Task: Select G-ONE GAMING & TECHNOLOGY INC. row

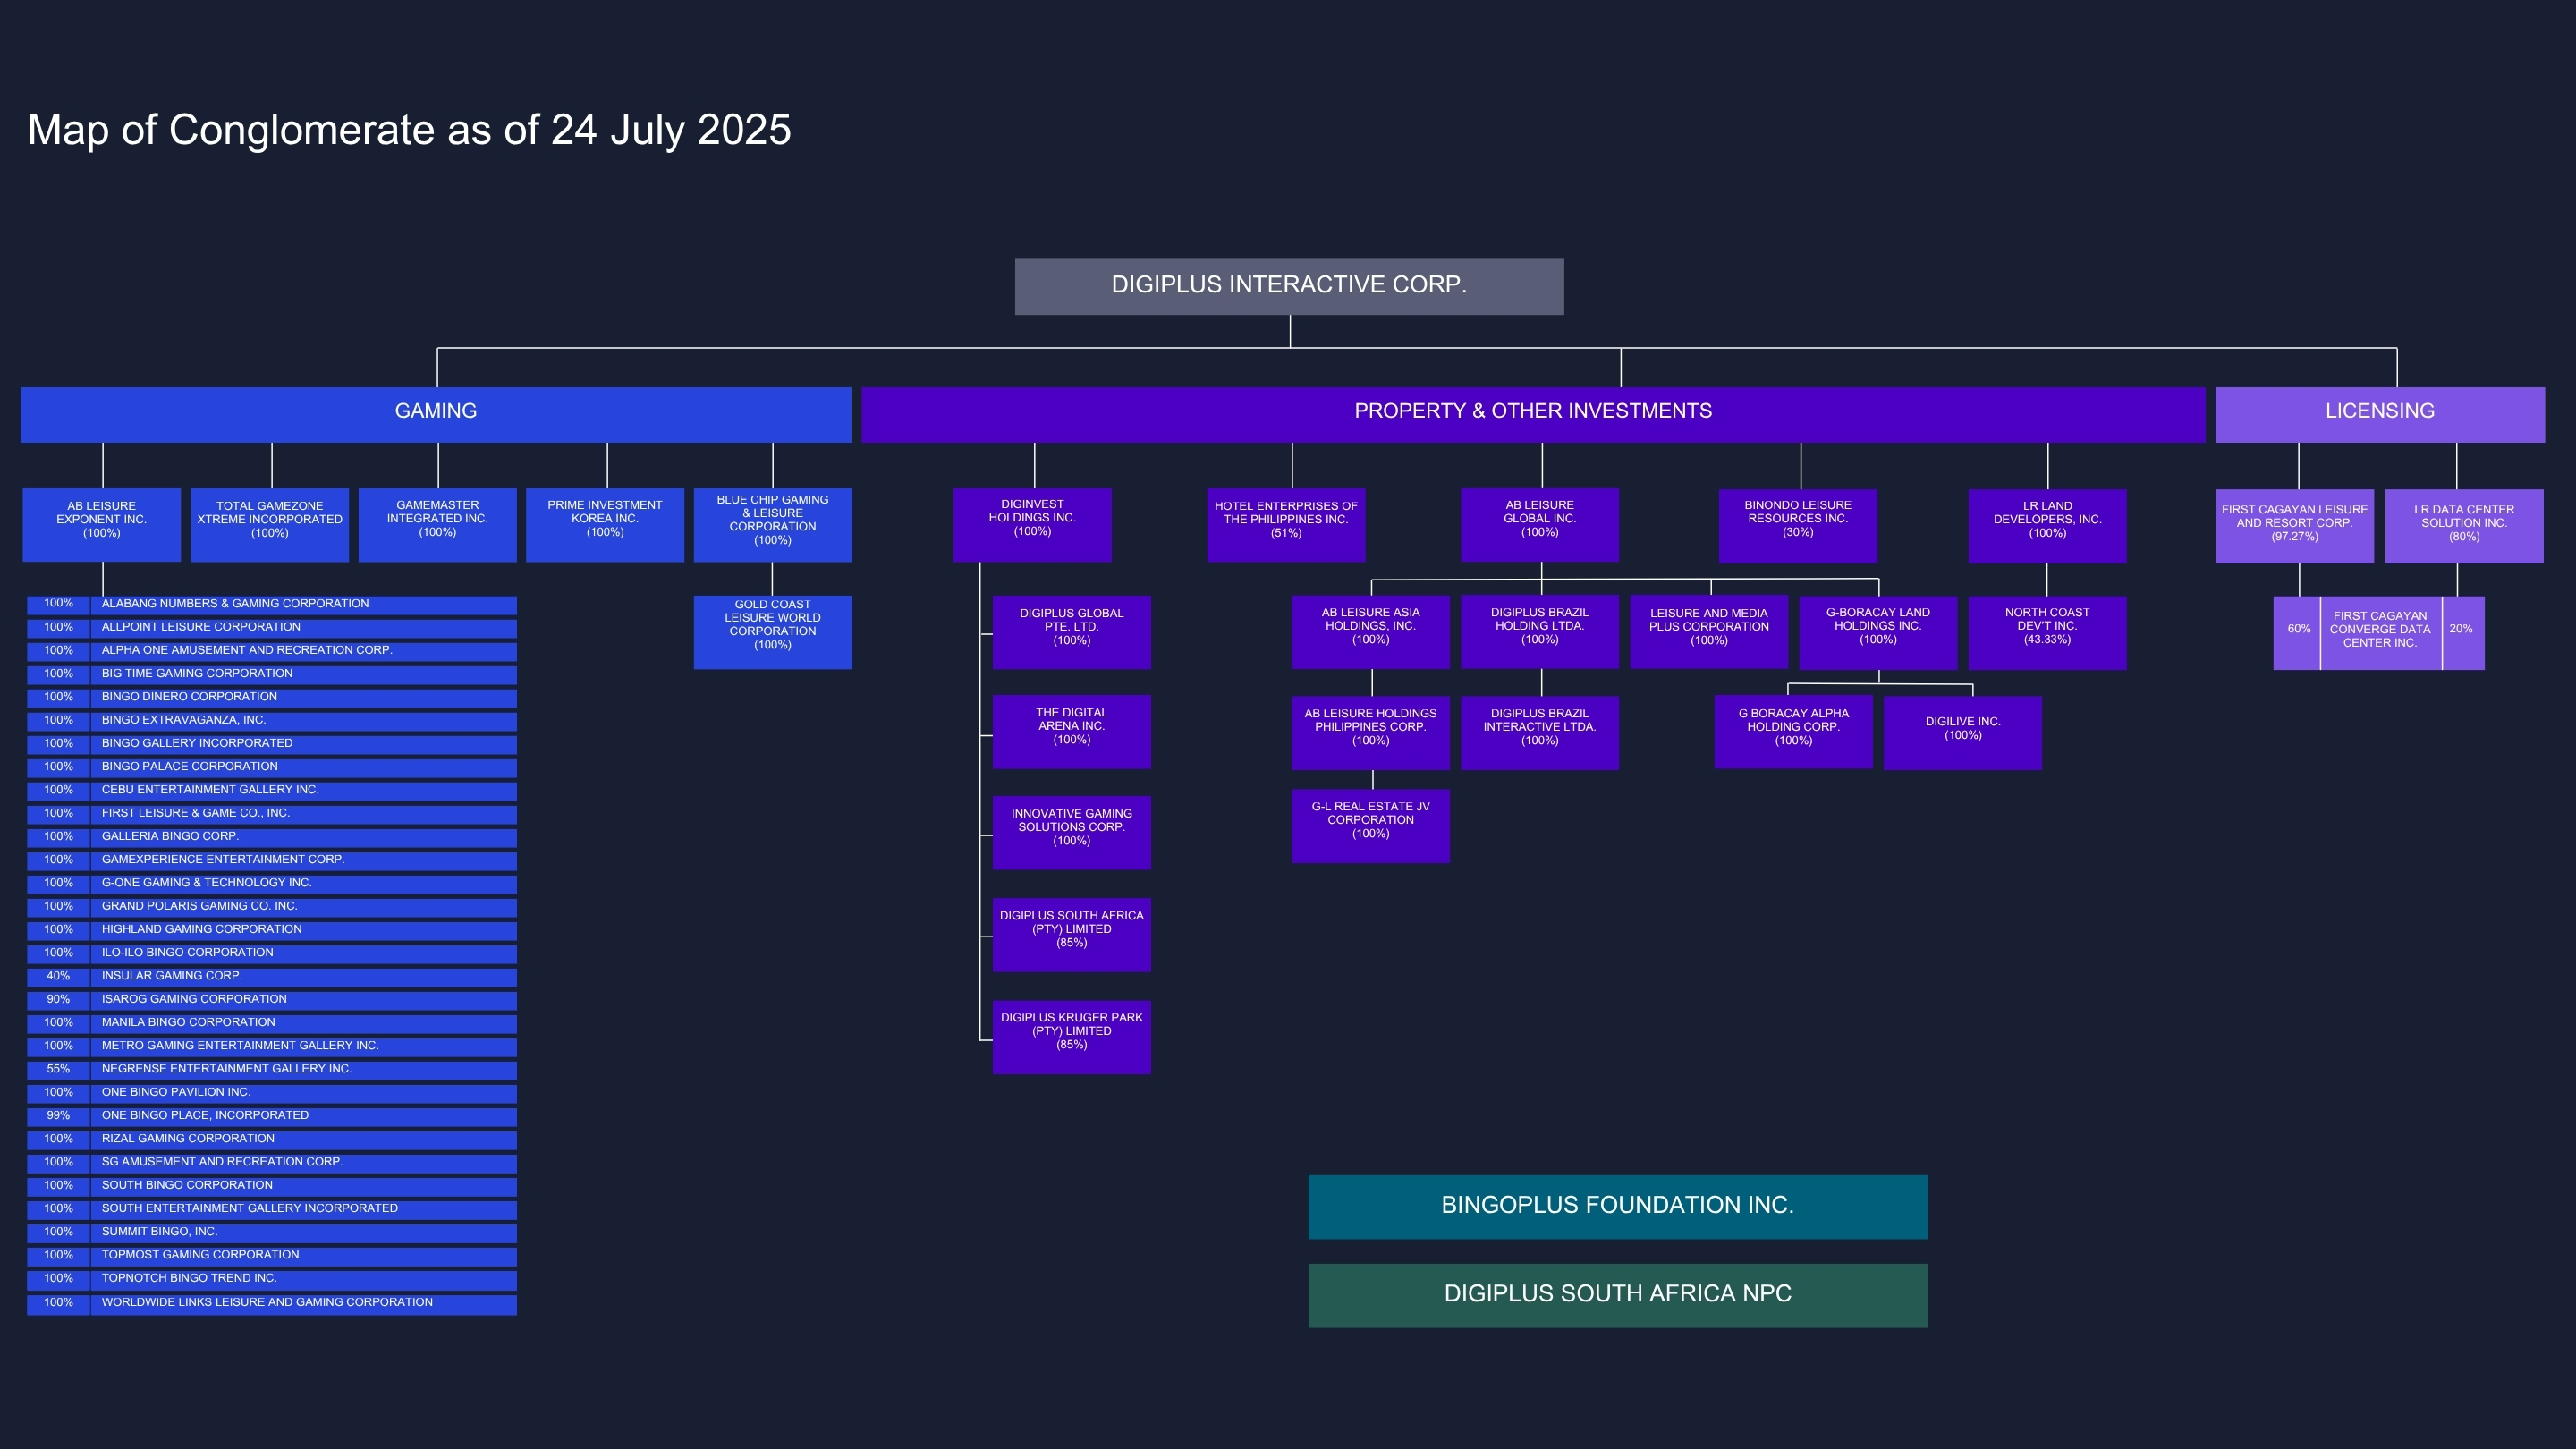Action: tap(272, 884)
